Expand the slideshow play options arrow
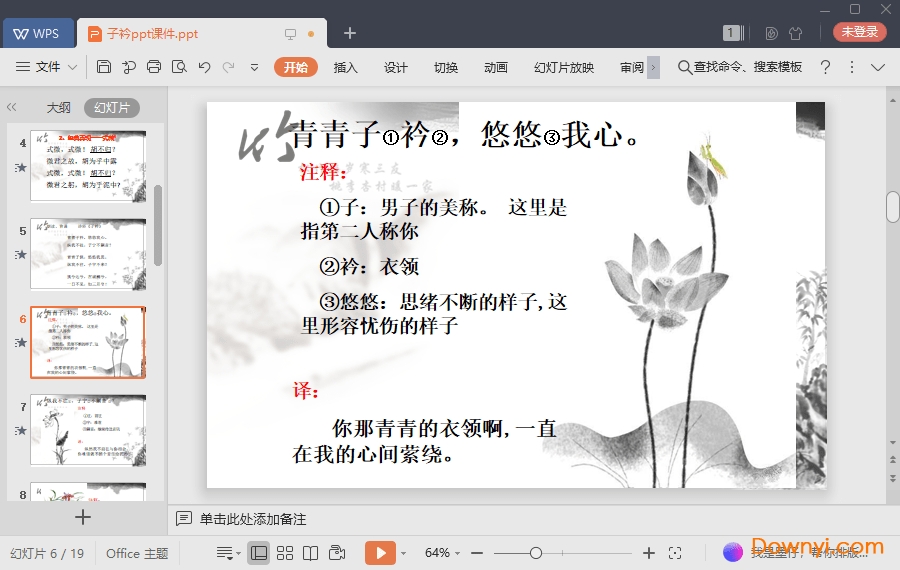This screenshot has height=570, width=900. (404, 553)
